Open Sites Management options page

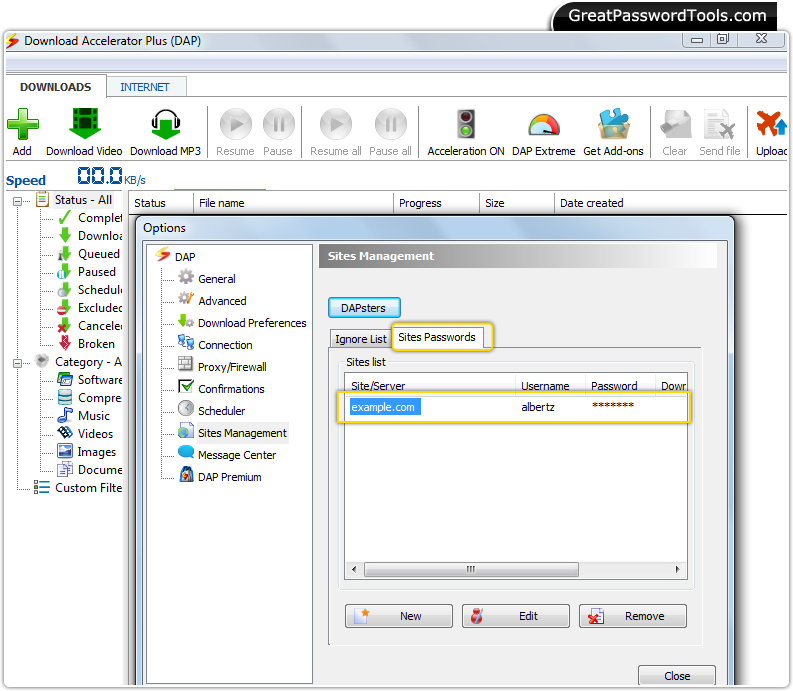[233, 433]
